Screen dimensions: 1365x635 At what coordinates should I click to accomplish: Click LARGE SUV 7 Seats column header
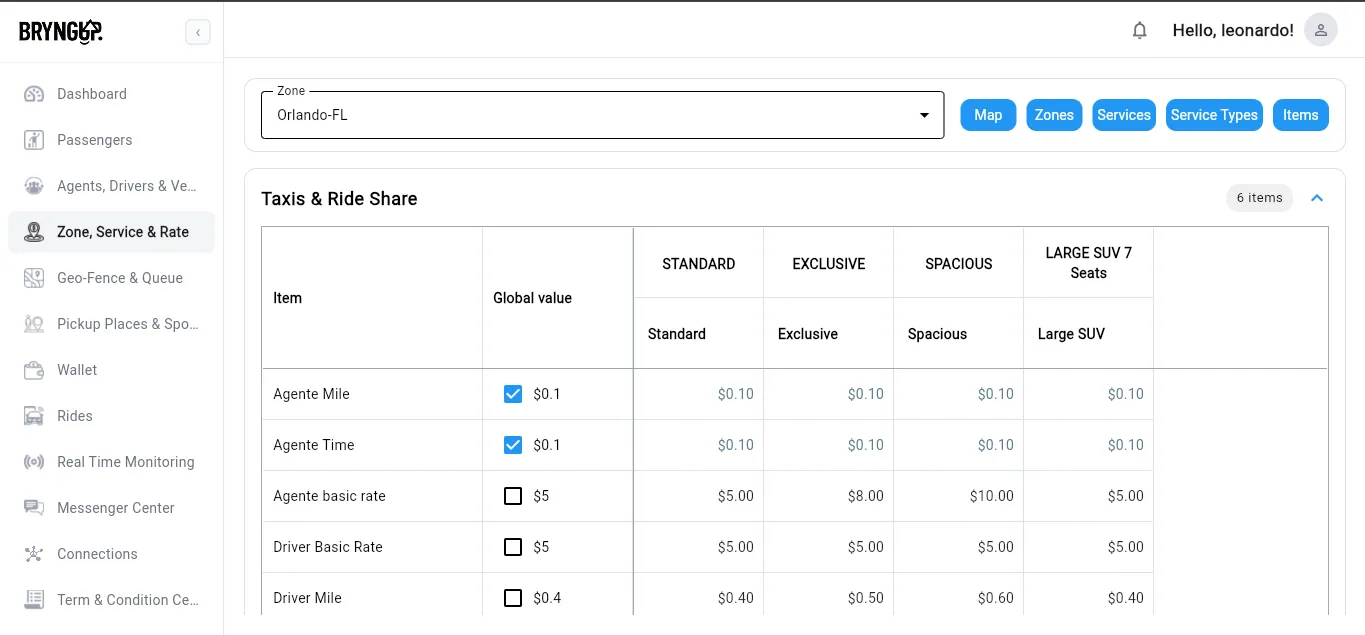tap(1089, 263)
